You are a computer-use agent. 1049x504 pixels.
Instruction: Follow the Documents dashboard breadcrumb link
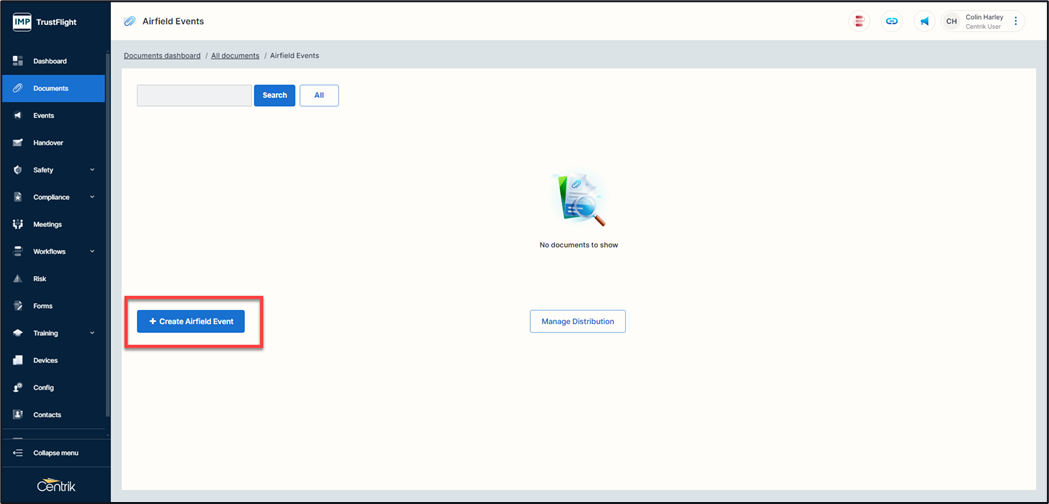point(162,56)
